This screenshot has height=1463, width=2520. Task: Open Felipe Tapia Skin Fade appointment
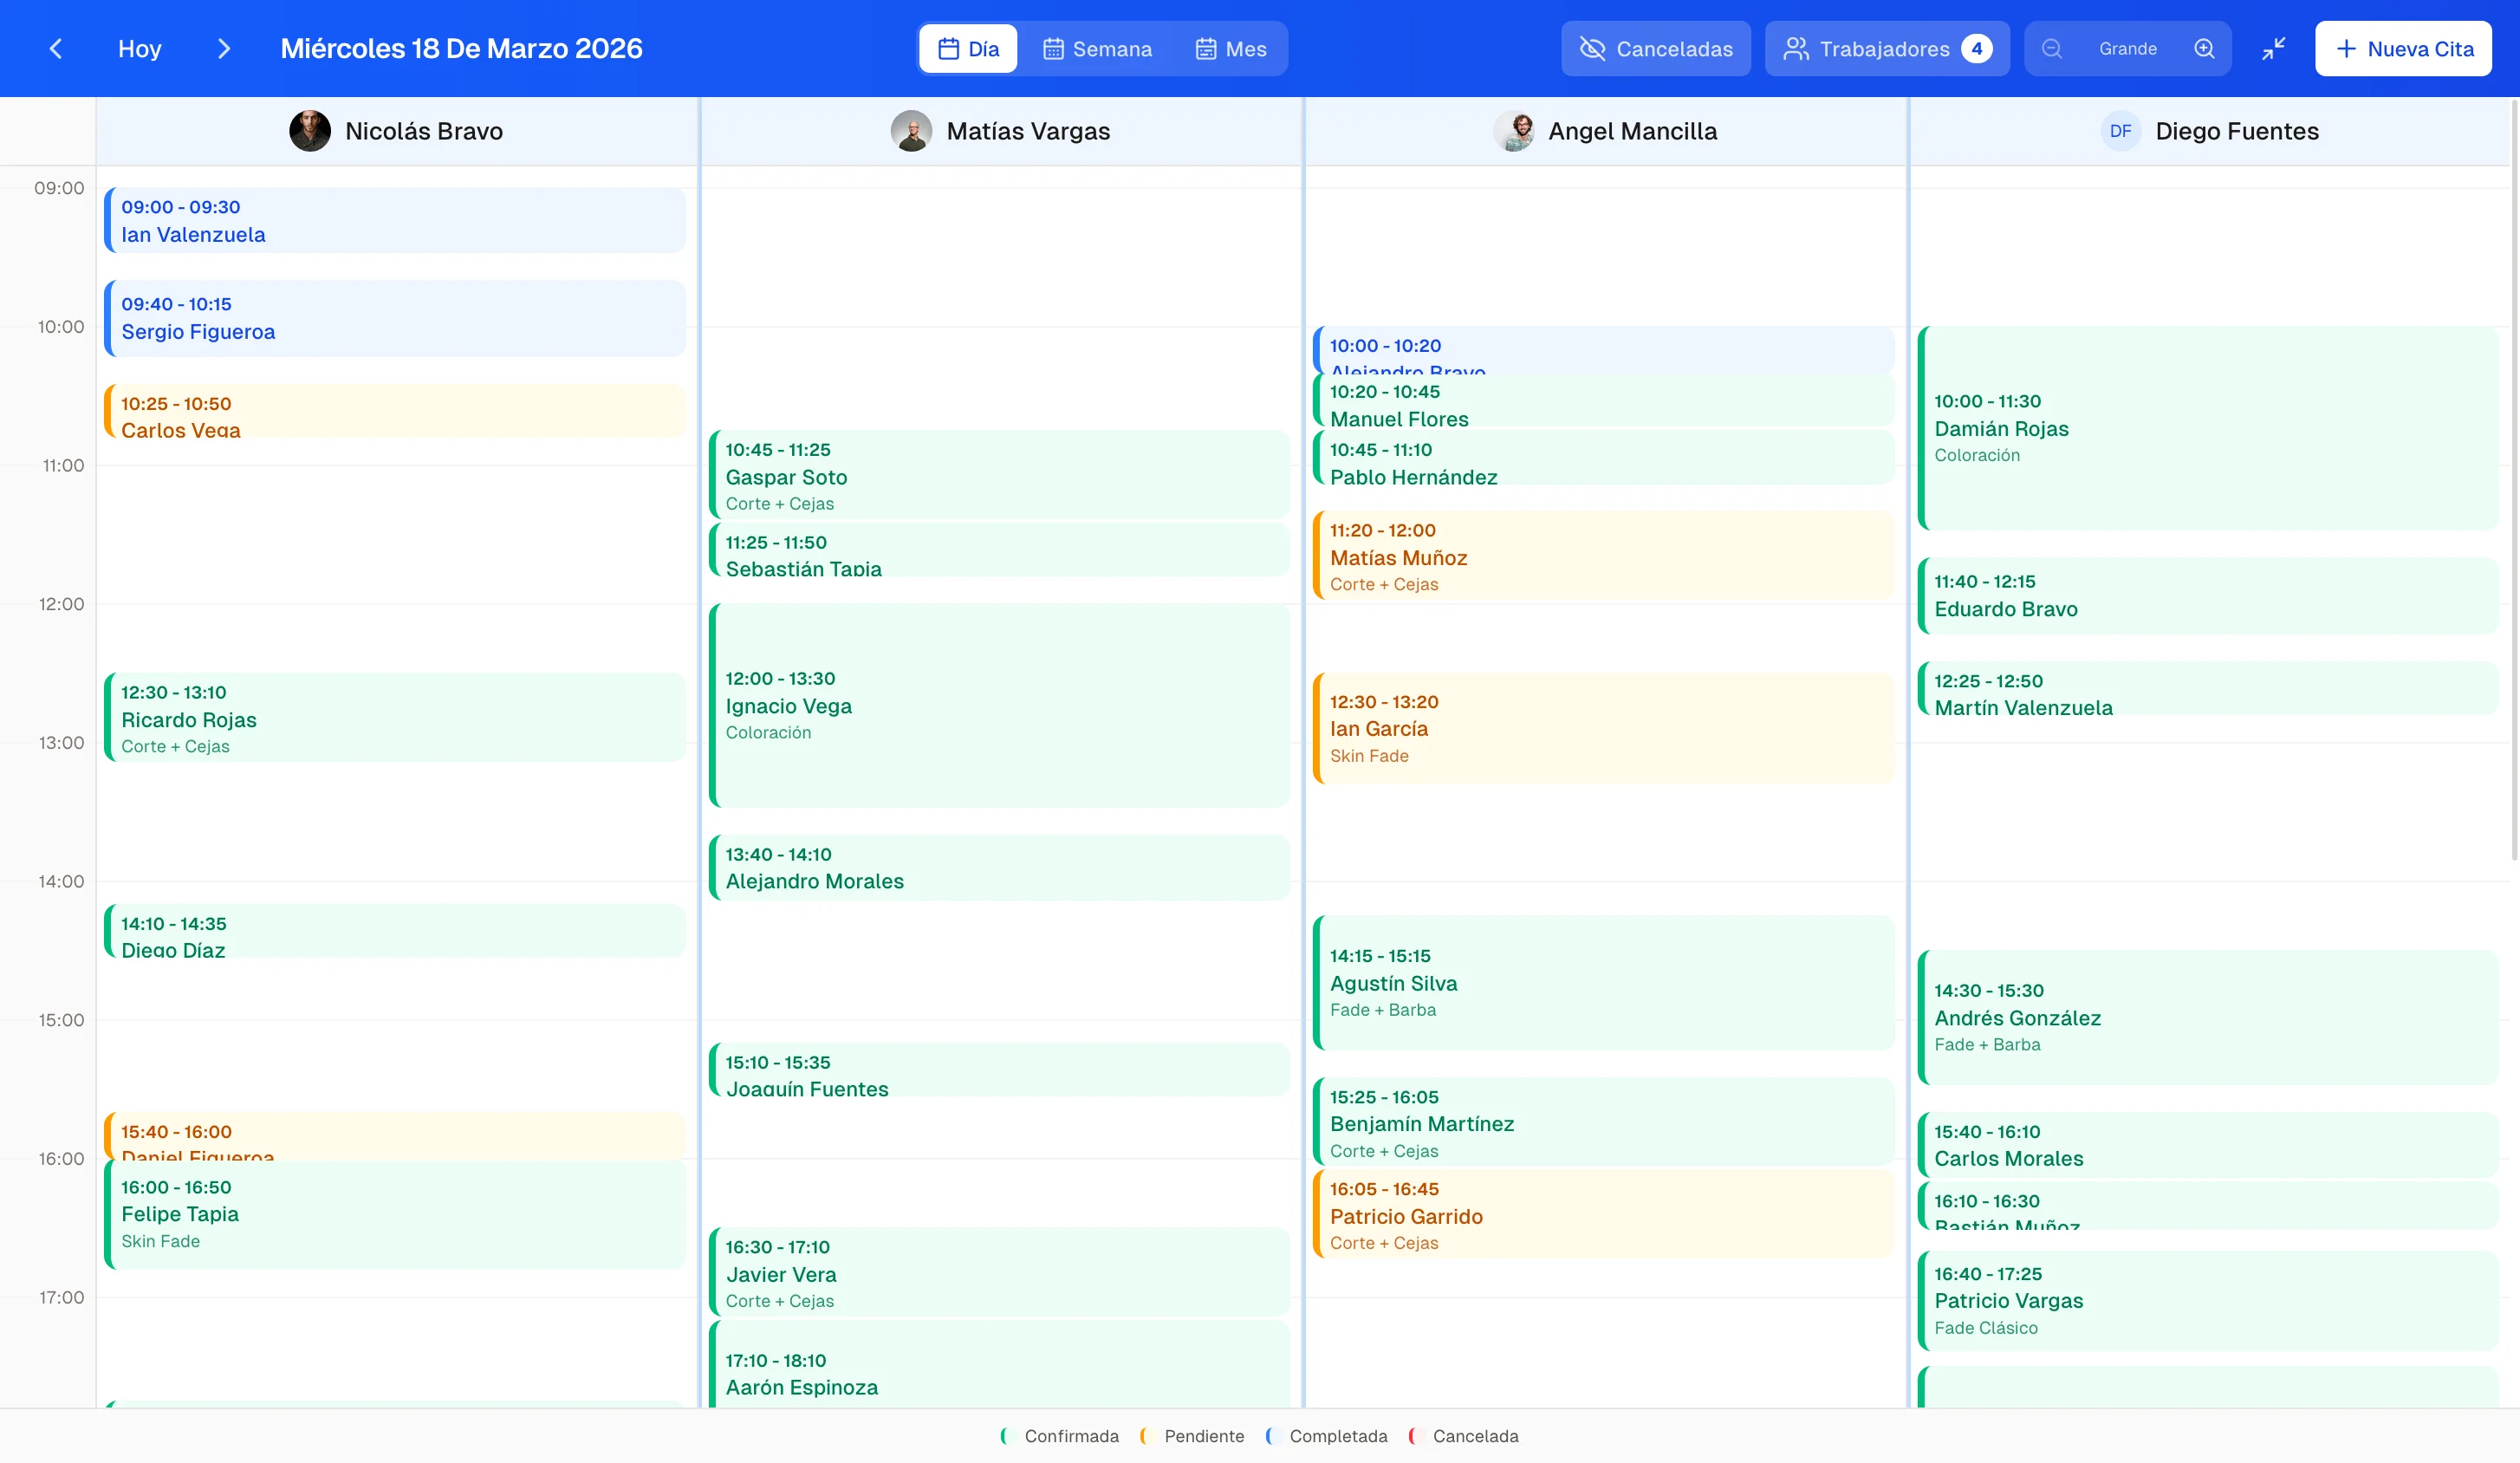[x=395, y=1214]
